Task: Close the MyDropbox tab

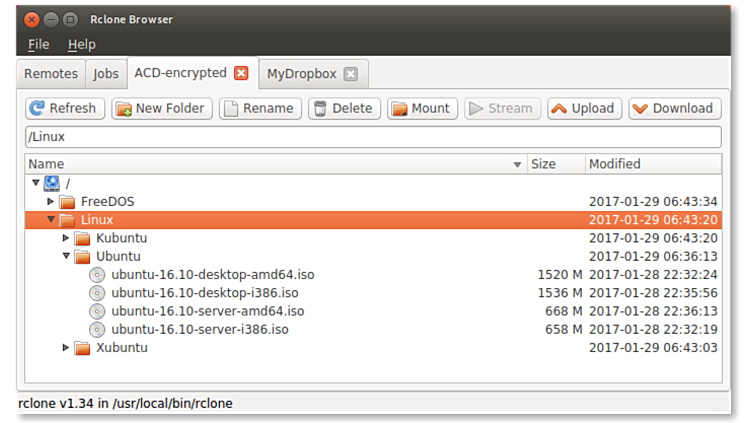Action: (x=350, y=73)
